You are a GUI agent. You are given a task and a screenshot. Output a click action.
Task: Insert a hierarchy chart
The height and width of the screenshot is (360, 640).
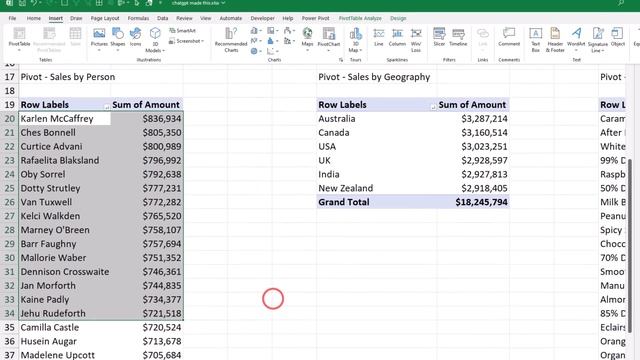272,31
